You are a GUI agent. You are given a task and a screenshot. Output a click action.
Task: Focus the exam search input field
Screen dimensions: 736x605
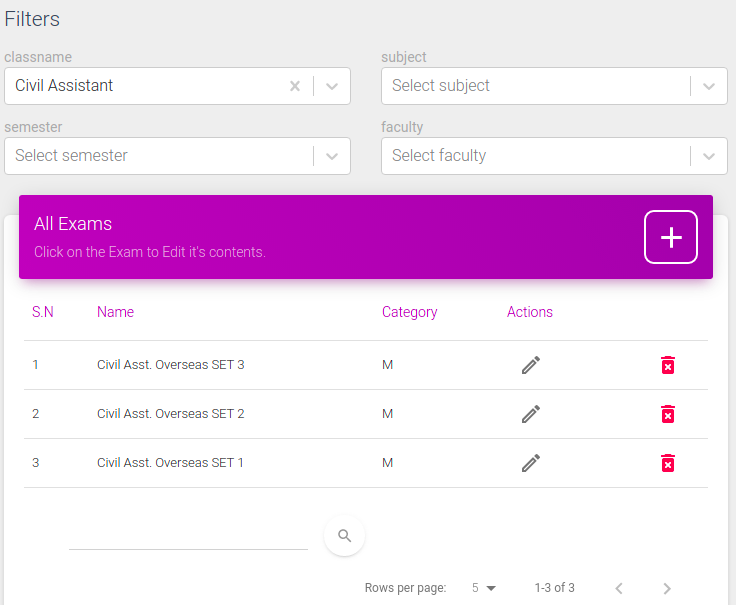tap(188, 537)
